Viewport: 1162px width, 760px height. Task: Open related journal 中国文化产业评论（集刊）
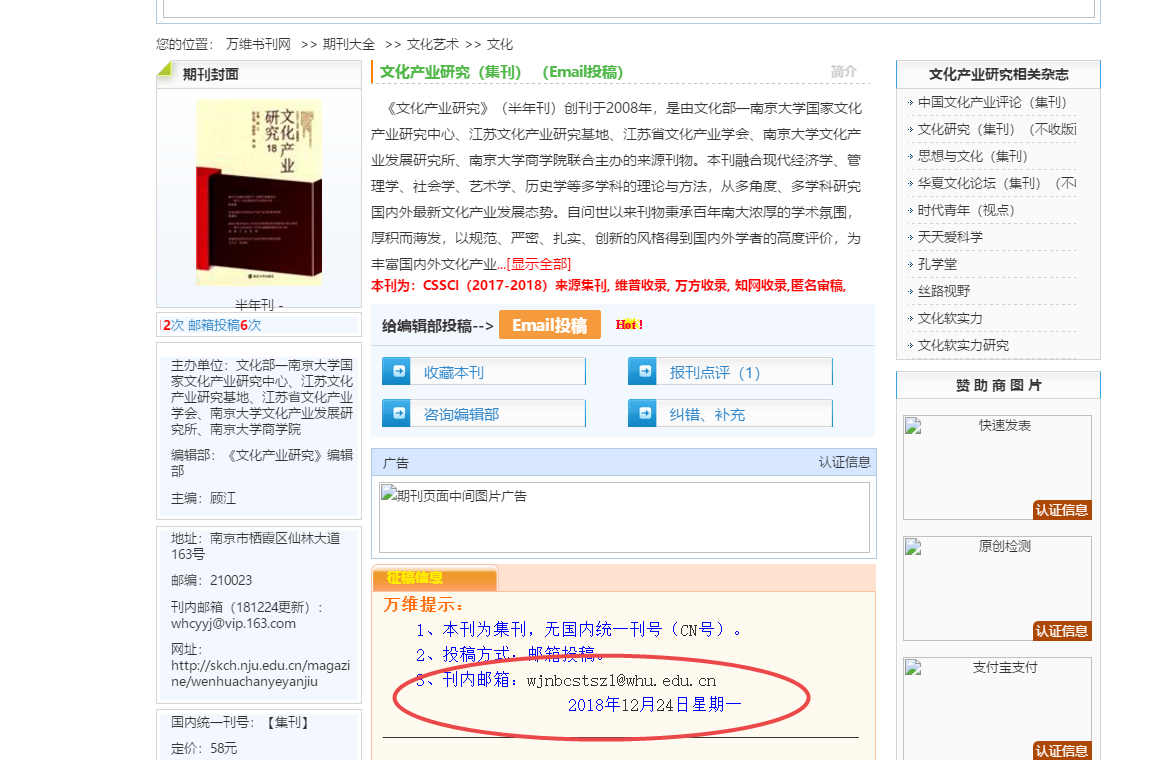[x=992, y=102]
